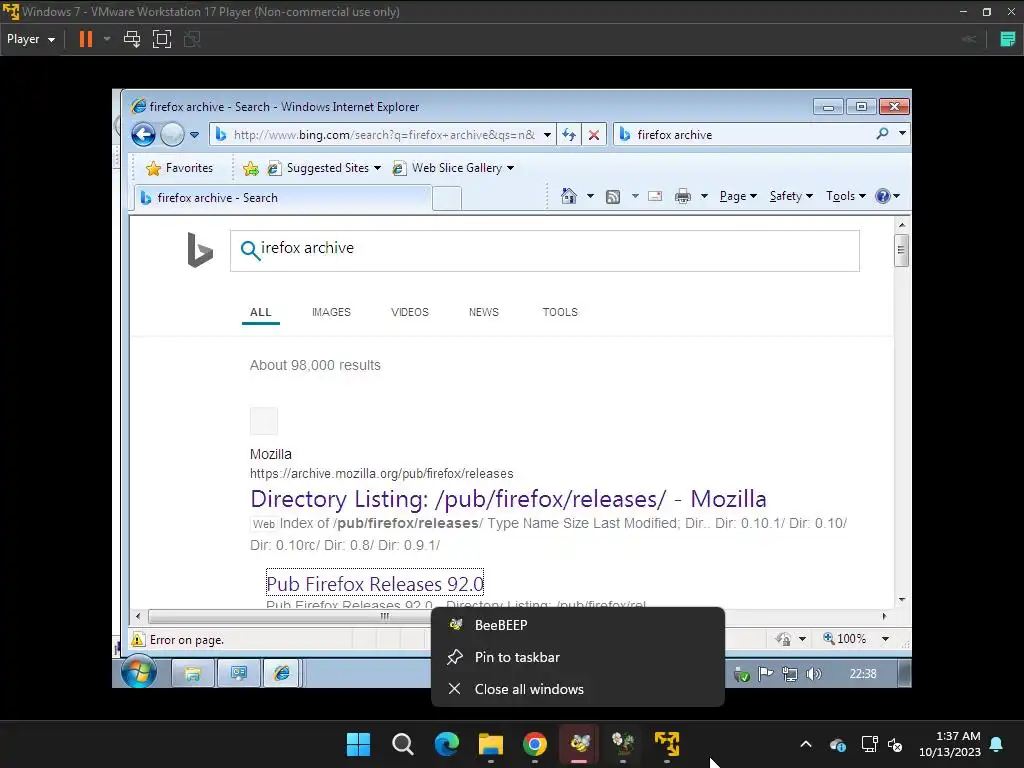Click the Action Center flag in Windows 7 tray
Screen dimensions: 1024x768
[765, 673]
